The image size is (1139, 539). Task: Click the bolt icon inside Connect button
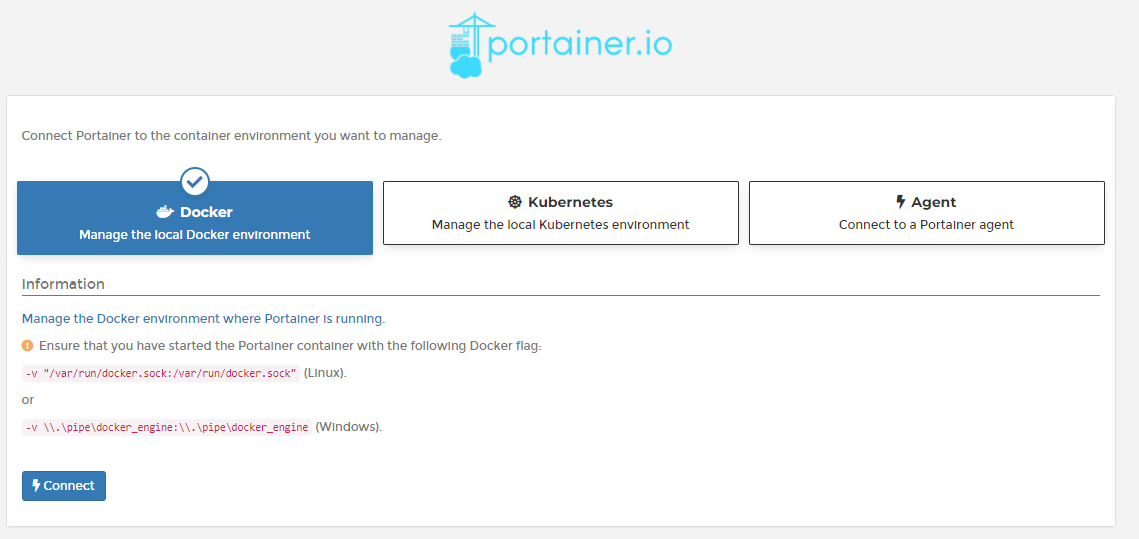coord(36,485)
